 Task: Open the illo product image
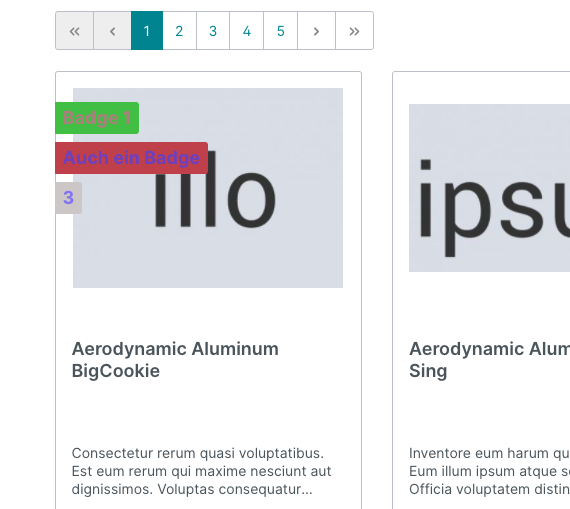coord(208,188)
